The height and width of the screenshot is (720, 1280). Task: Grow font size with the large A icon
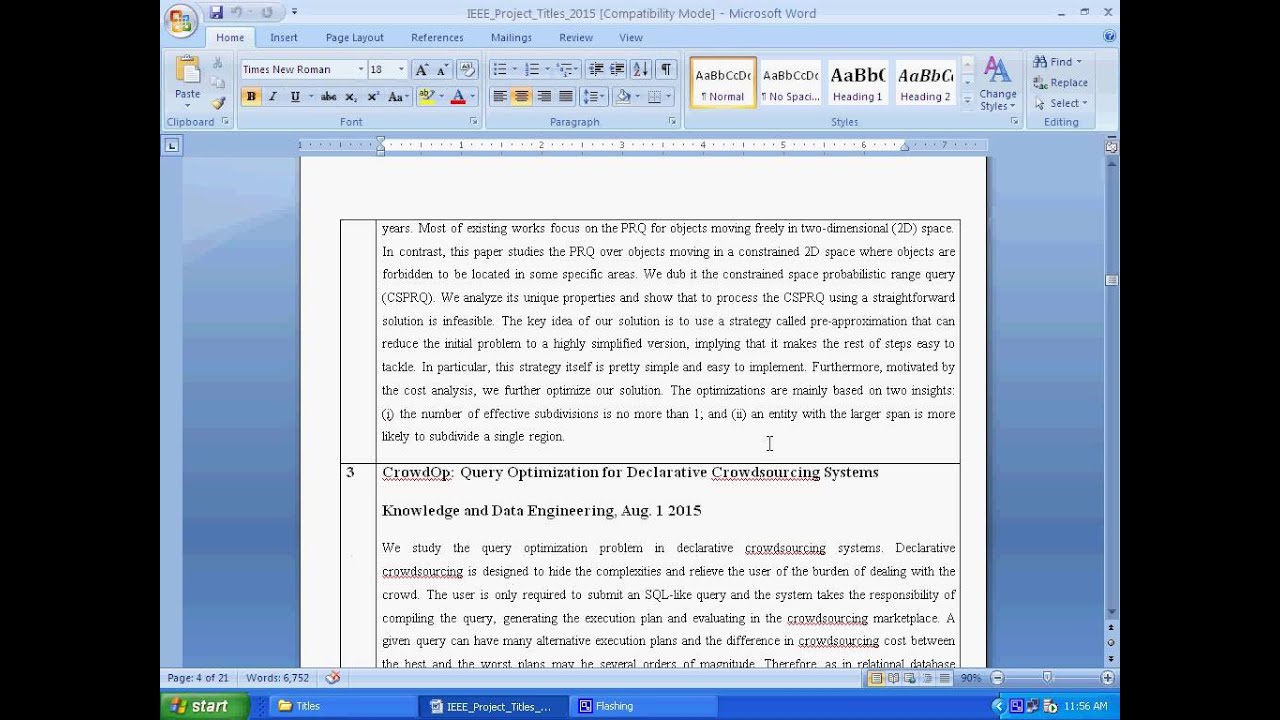[x=422, y=70]
